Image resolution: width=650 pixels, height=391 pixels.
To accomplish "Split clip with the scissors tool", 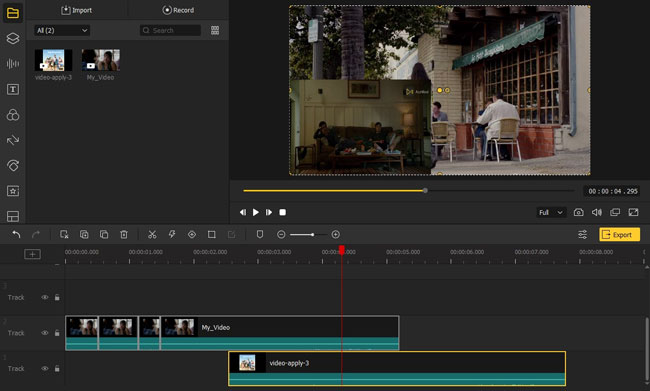I will (152, 235).
